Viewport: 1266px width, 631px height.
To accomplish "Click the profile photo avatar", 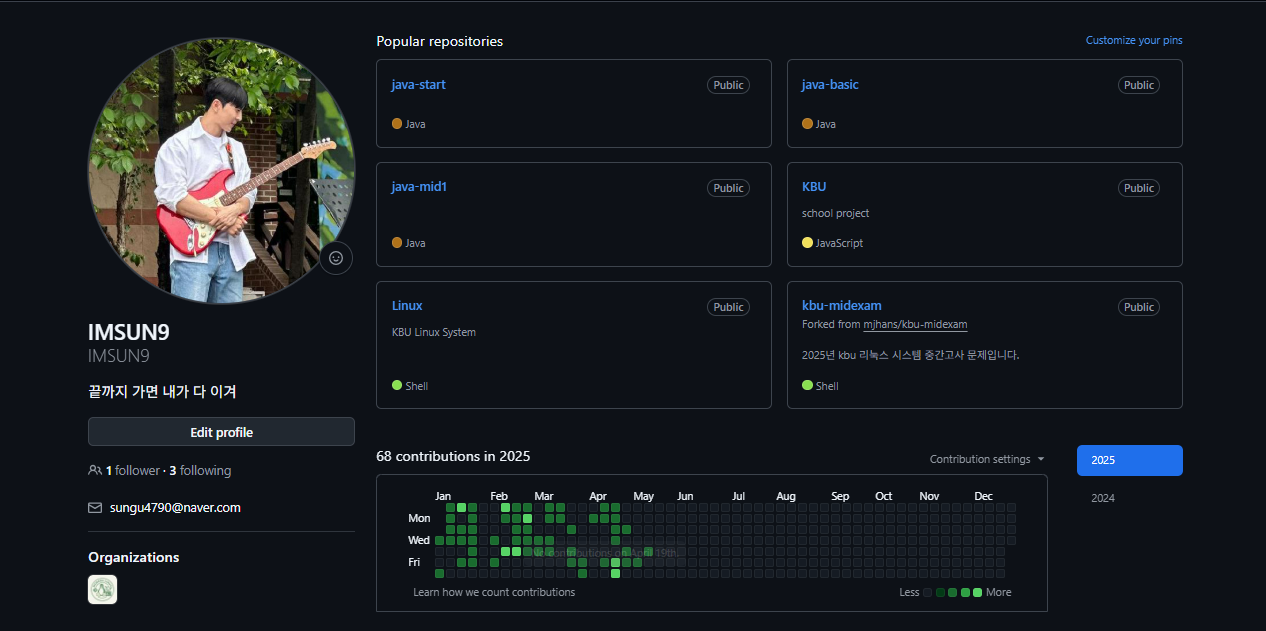I will [x=221, y=171].
